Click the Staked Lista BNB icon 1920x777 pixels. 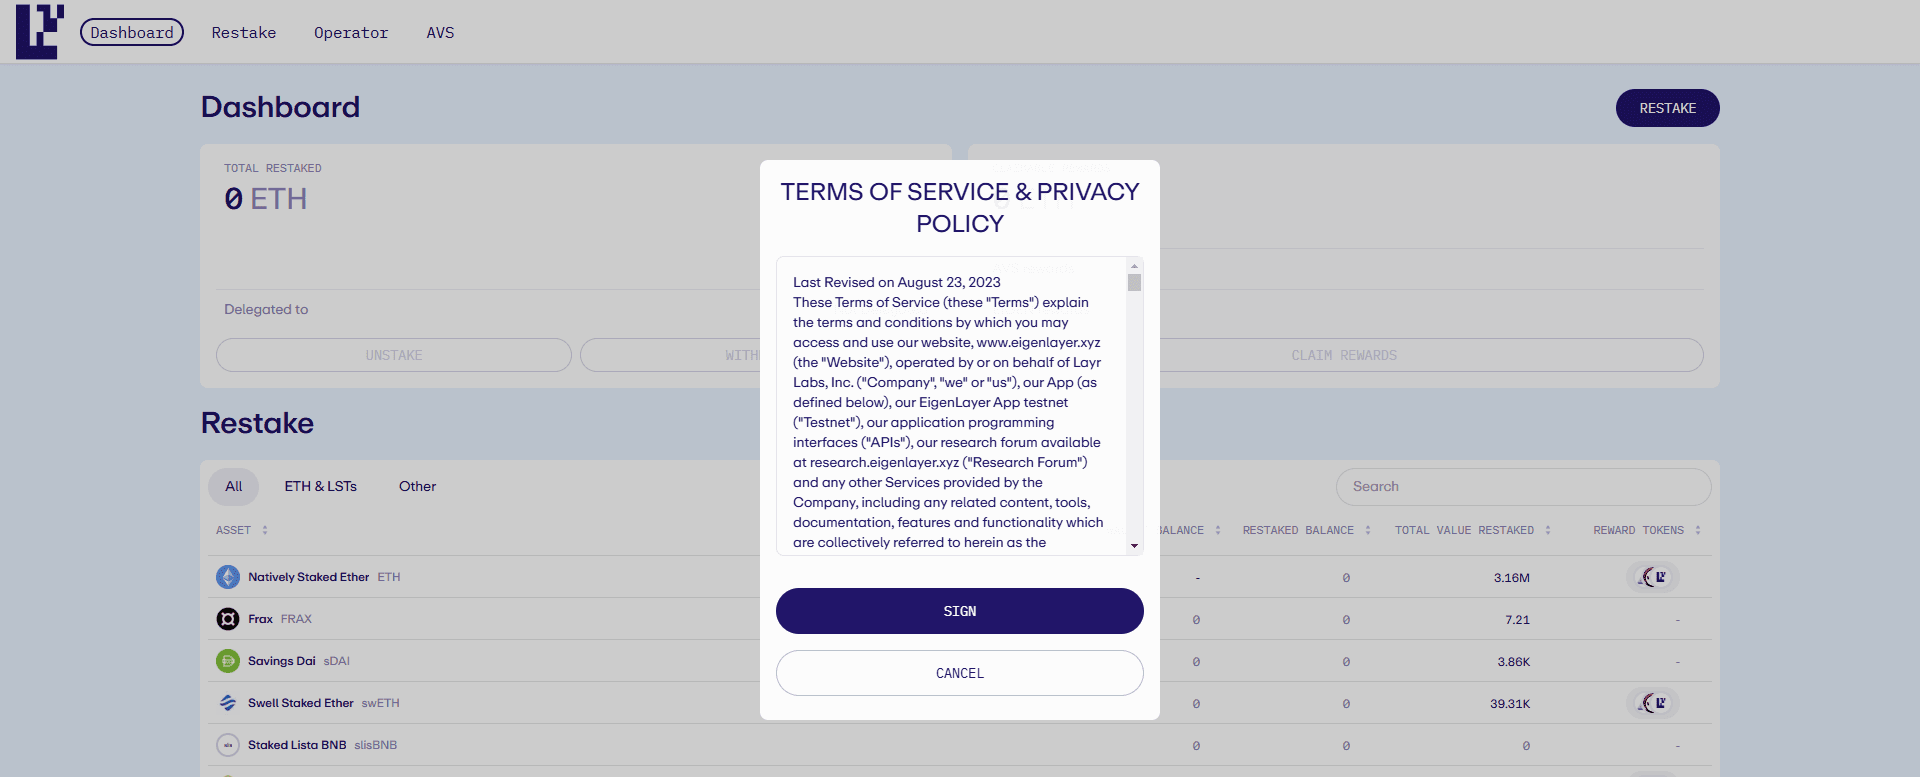(228, 745)
